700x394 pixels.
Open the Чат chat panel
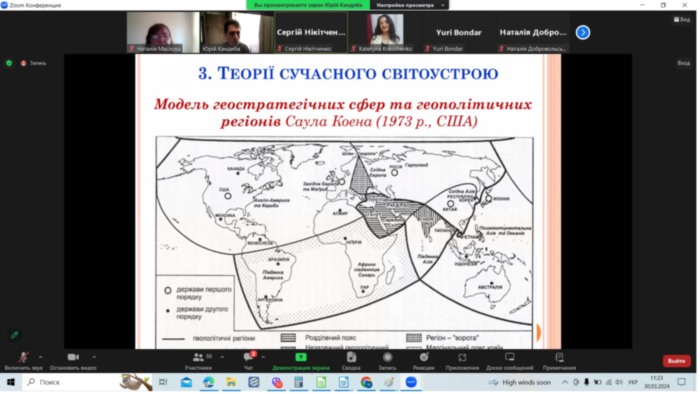pos(248,361)
